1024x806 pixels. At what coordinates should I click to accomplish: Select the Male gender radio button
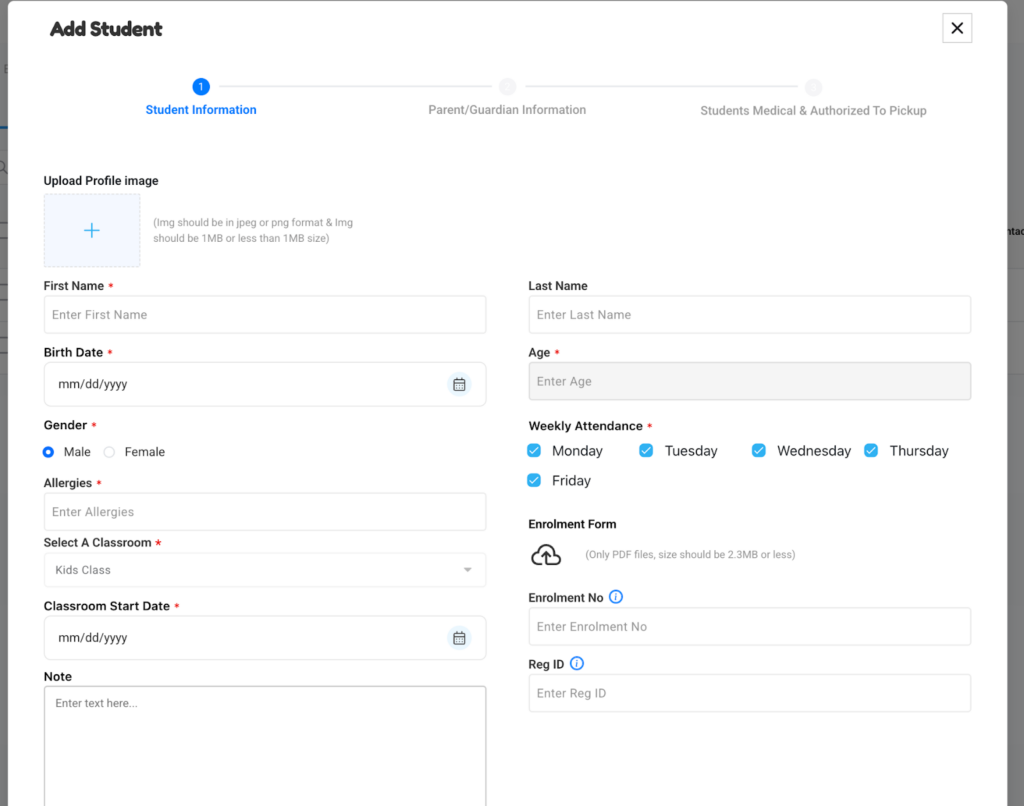(x=48, y=452)
